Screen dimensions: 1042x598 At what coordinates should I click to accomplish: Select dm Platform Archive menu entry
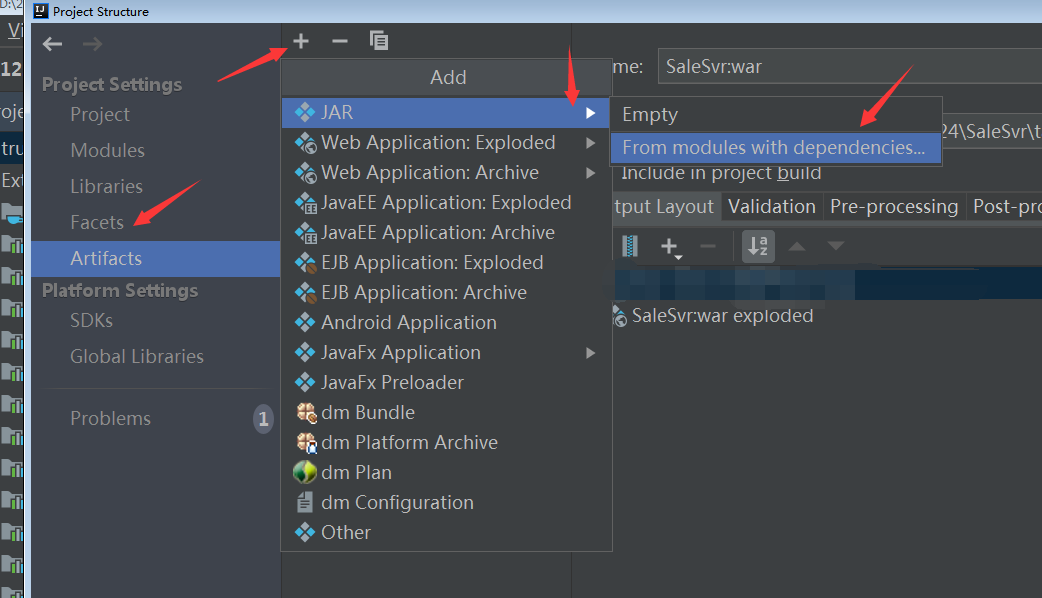(446, 443)
